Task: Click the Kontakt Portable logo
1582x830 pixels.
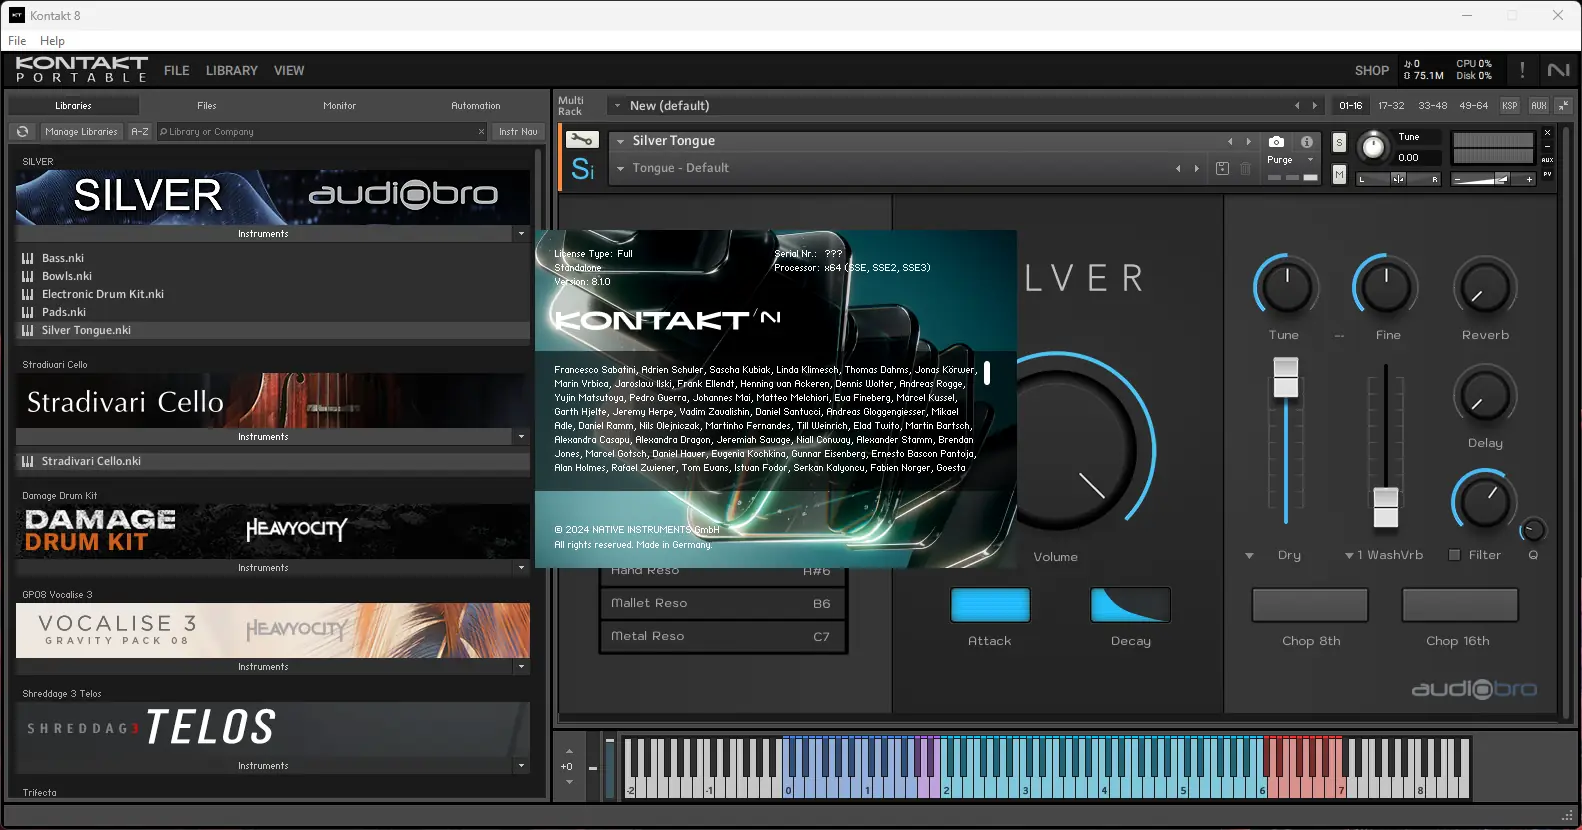Action: pos(82,69)
